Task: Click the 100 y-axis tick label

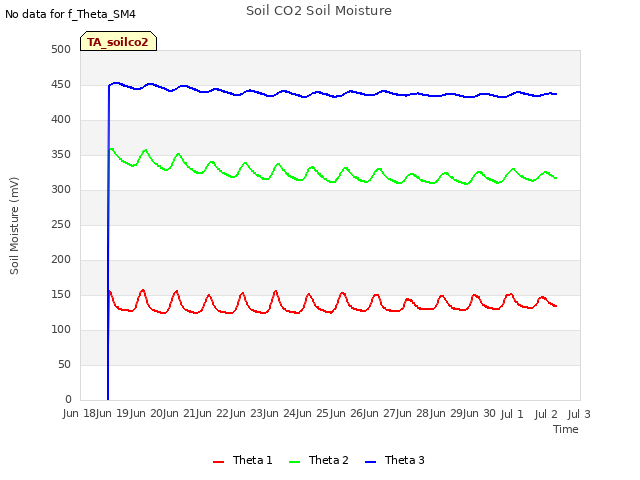Action: pos(61,329)
